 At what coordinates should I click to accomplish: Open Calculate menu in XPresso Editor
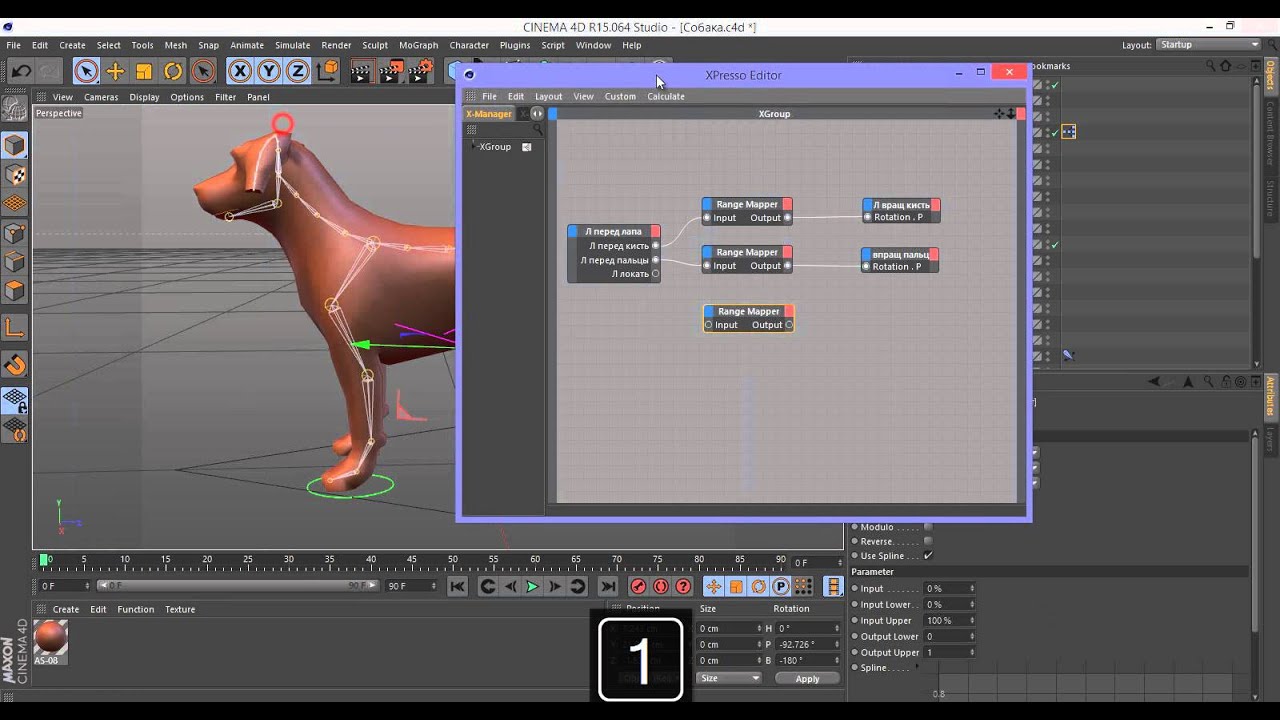pos(666,96)
